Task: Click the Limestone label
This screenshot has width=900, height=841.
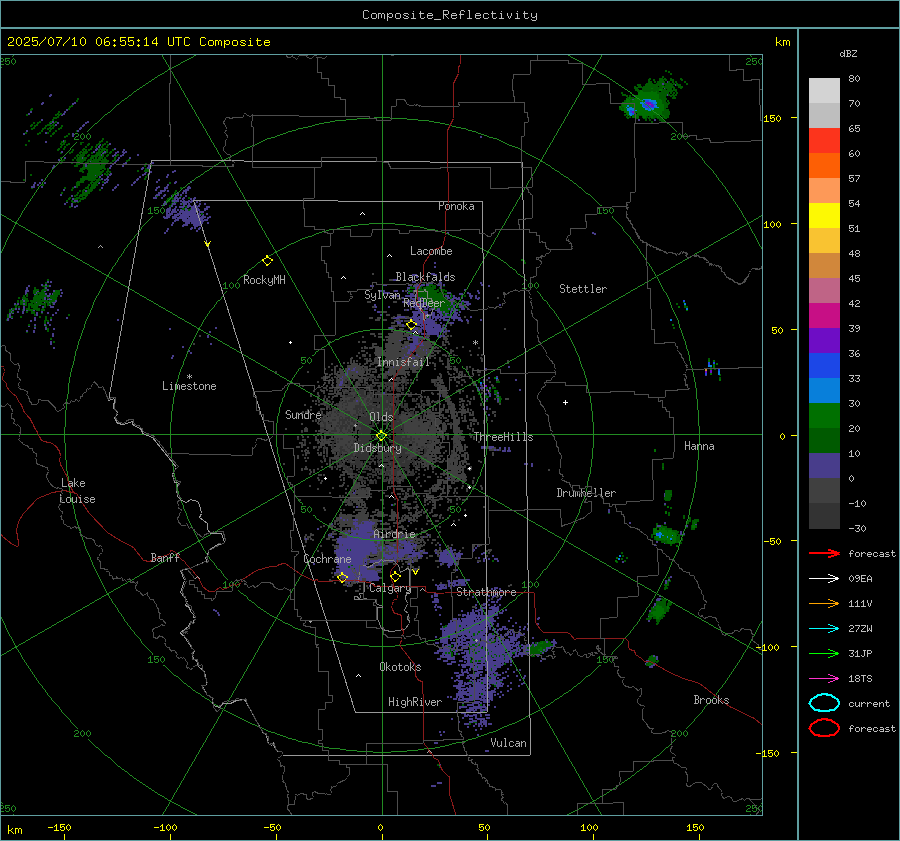Action: [x=189, y=386]
